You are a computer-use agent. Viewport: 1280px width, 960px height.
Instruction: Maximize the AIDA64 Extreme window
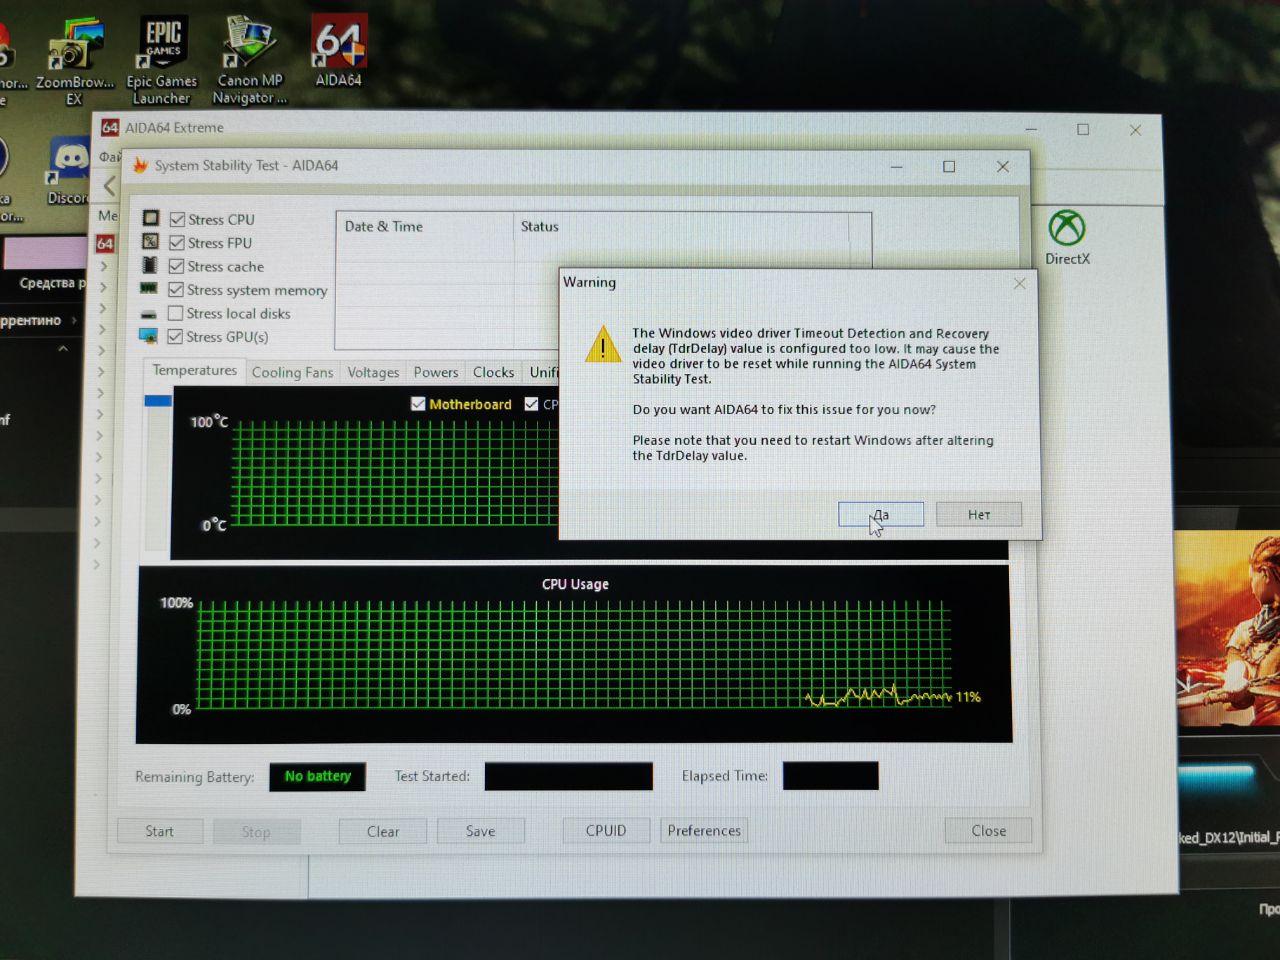pos(1082,129)
